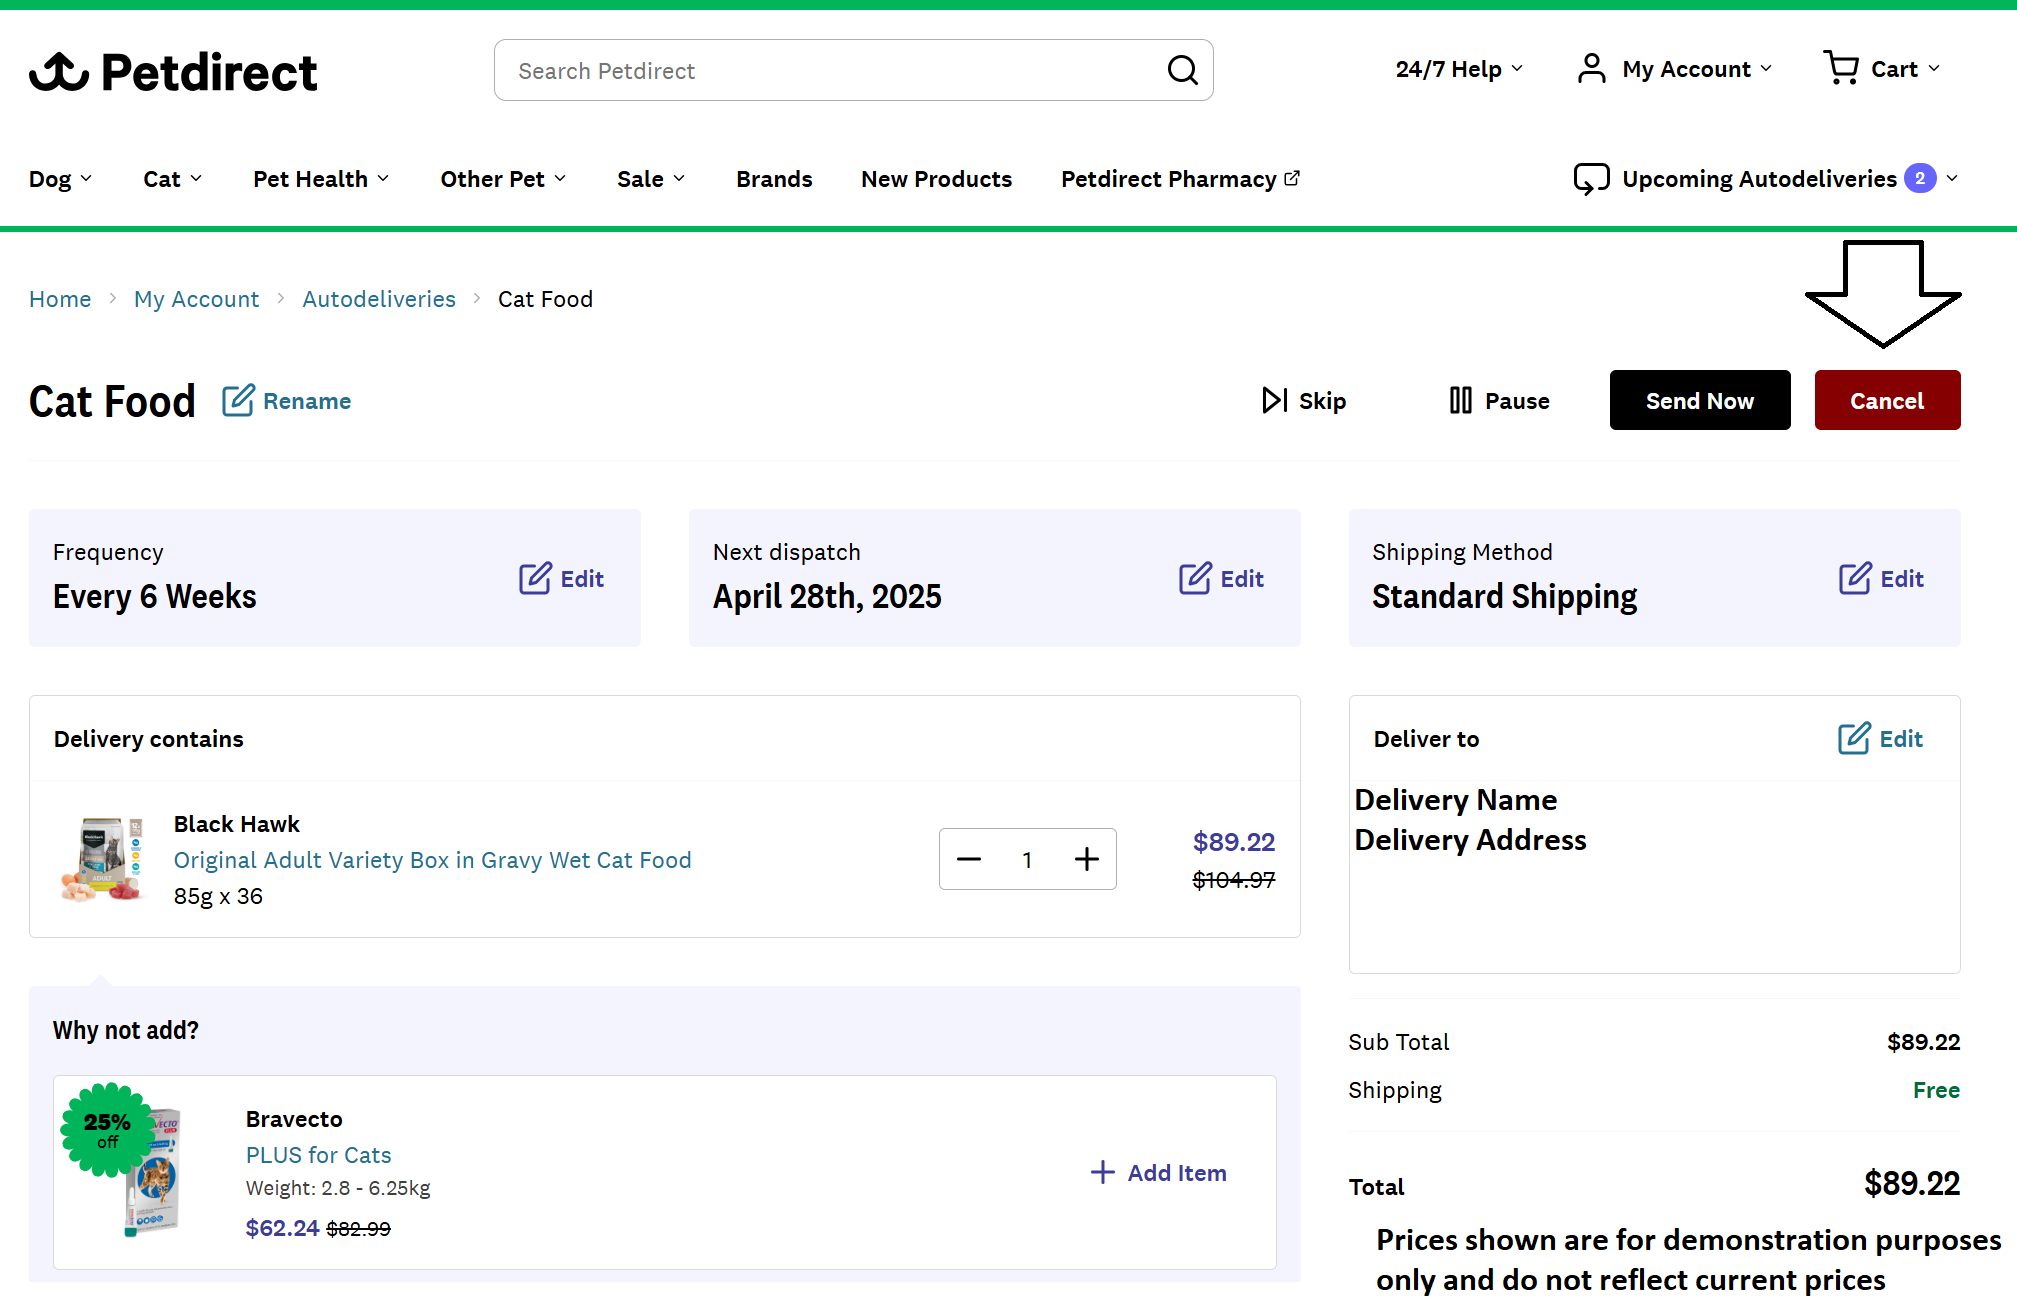Click April 28th, 2025 dispatch date
This screenshot has width=2017, height=1311.
827,596
